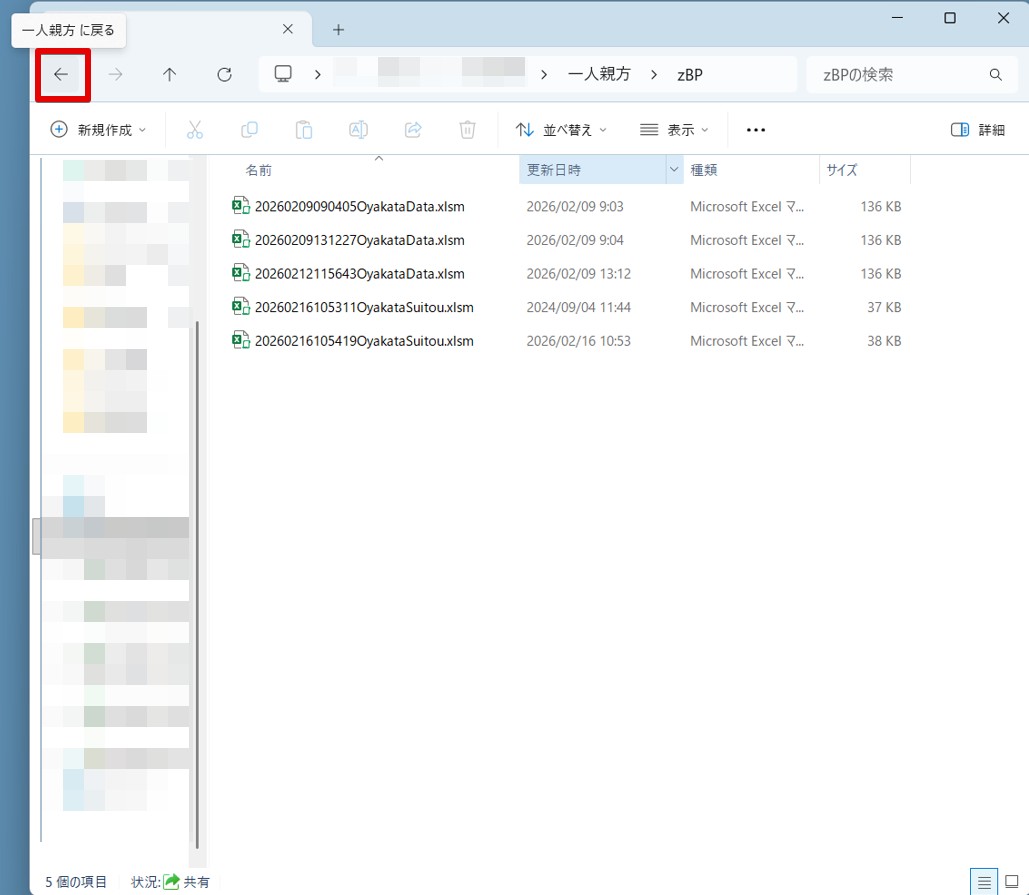Switch to details list view icon

click(984, 882)
